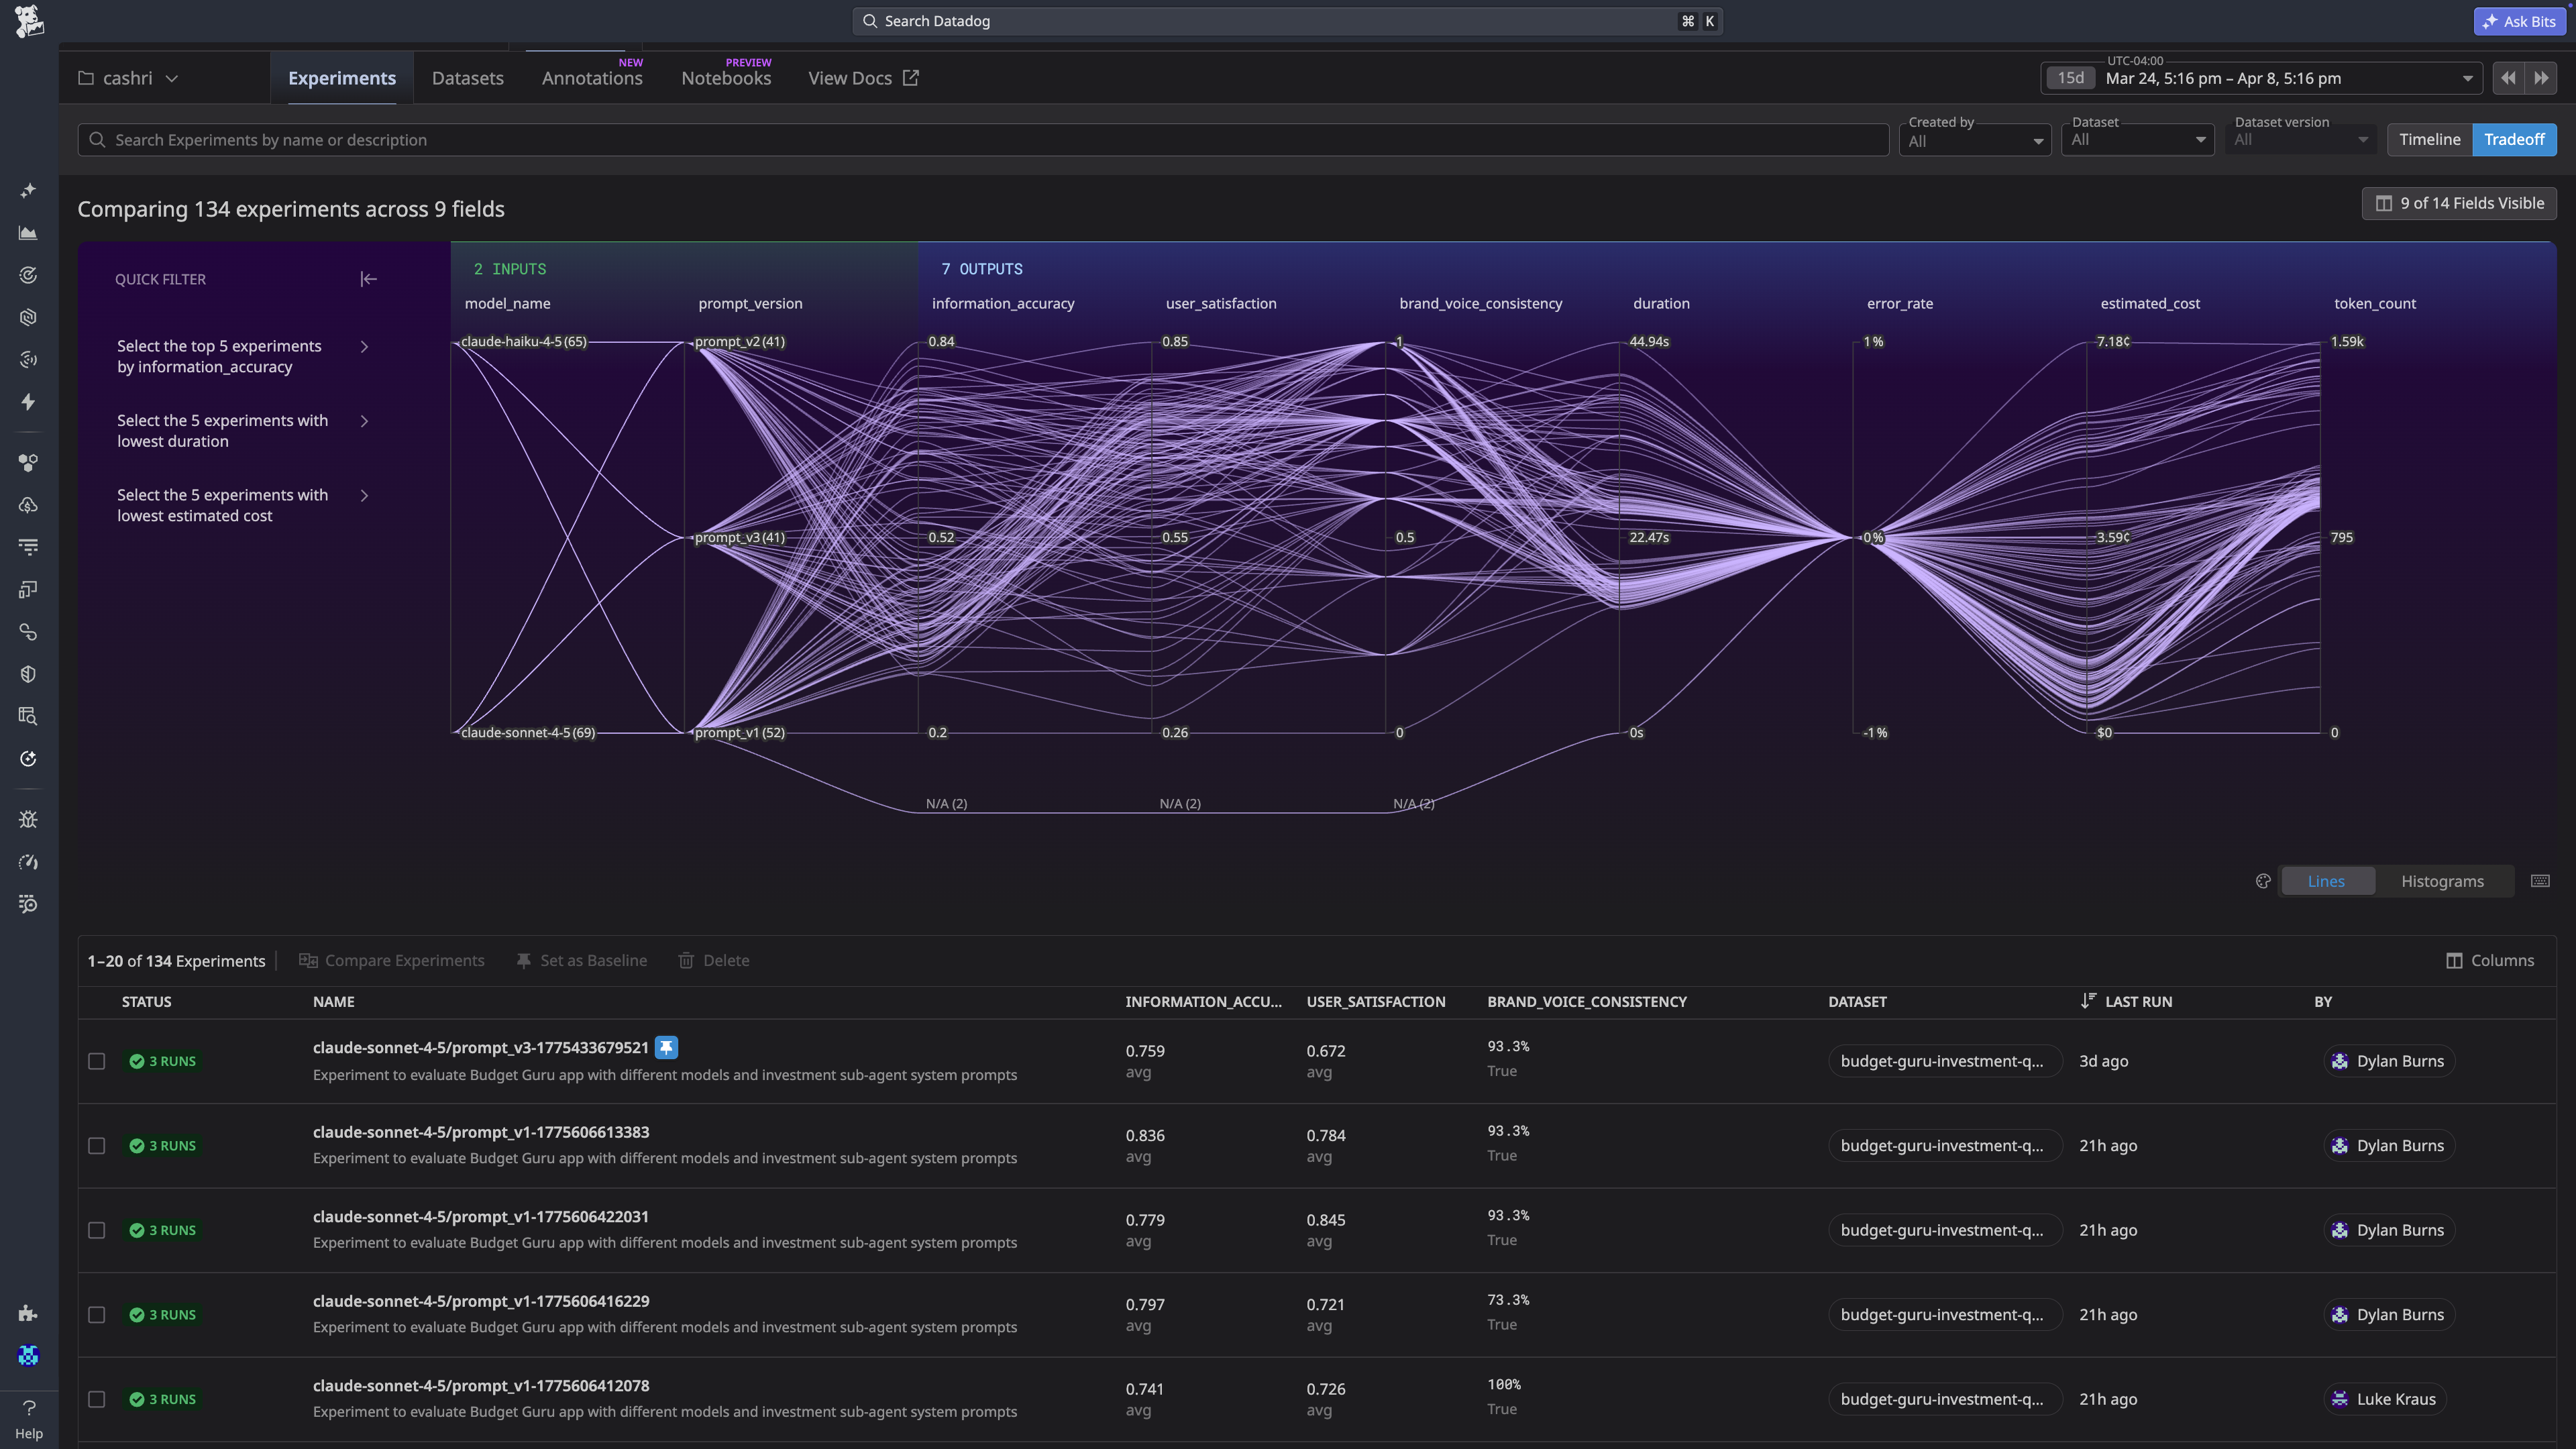Open Bits AI using the sparkles sidebar icon

[x=28, y=189]
